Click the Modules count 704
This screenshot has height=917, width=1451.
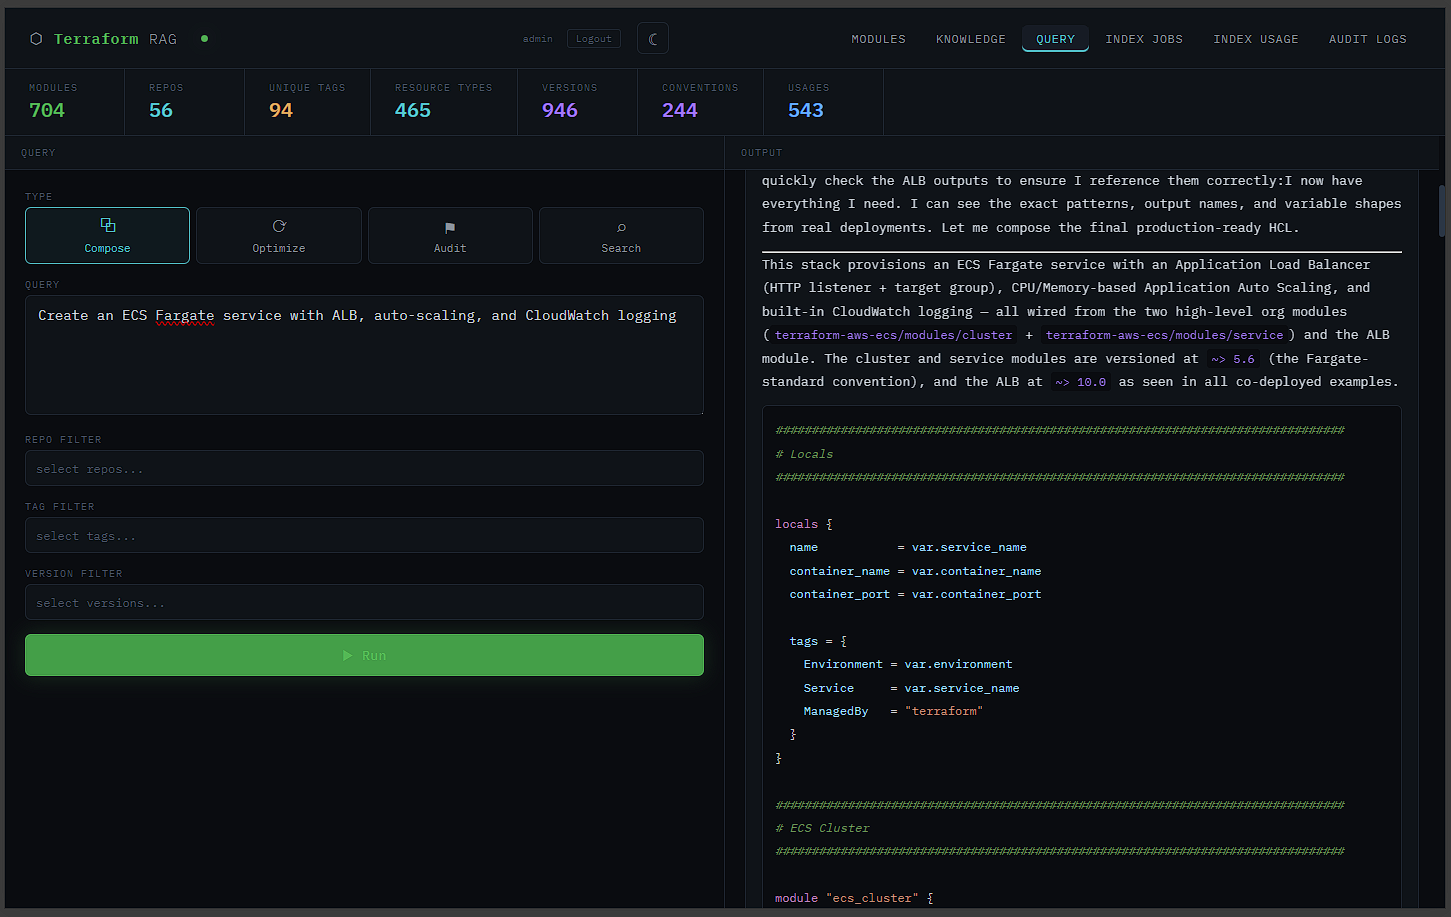pos(47,110)
